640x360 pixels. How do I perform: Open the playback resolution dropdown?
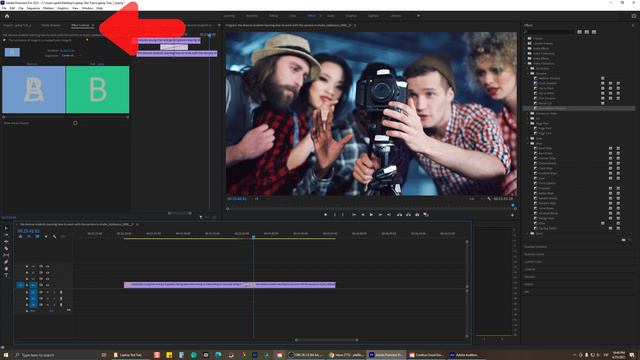(x=473, y=199)
